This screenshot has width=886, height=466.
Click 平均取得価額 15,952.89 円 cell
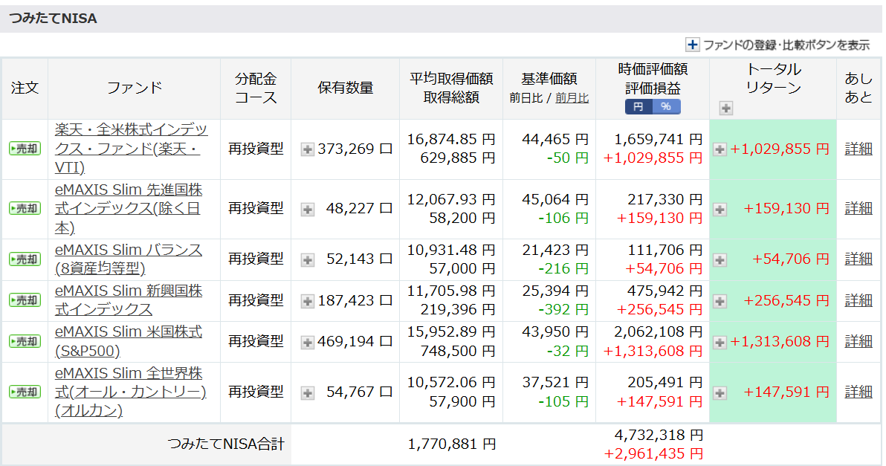tap(451, 332)
